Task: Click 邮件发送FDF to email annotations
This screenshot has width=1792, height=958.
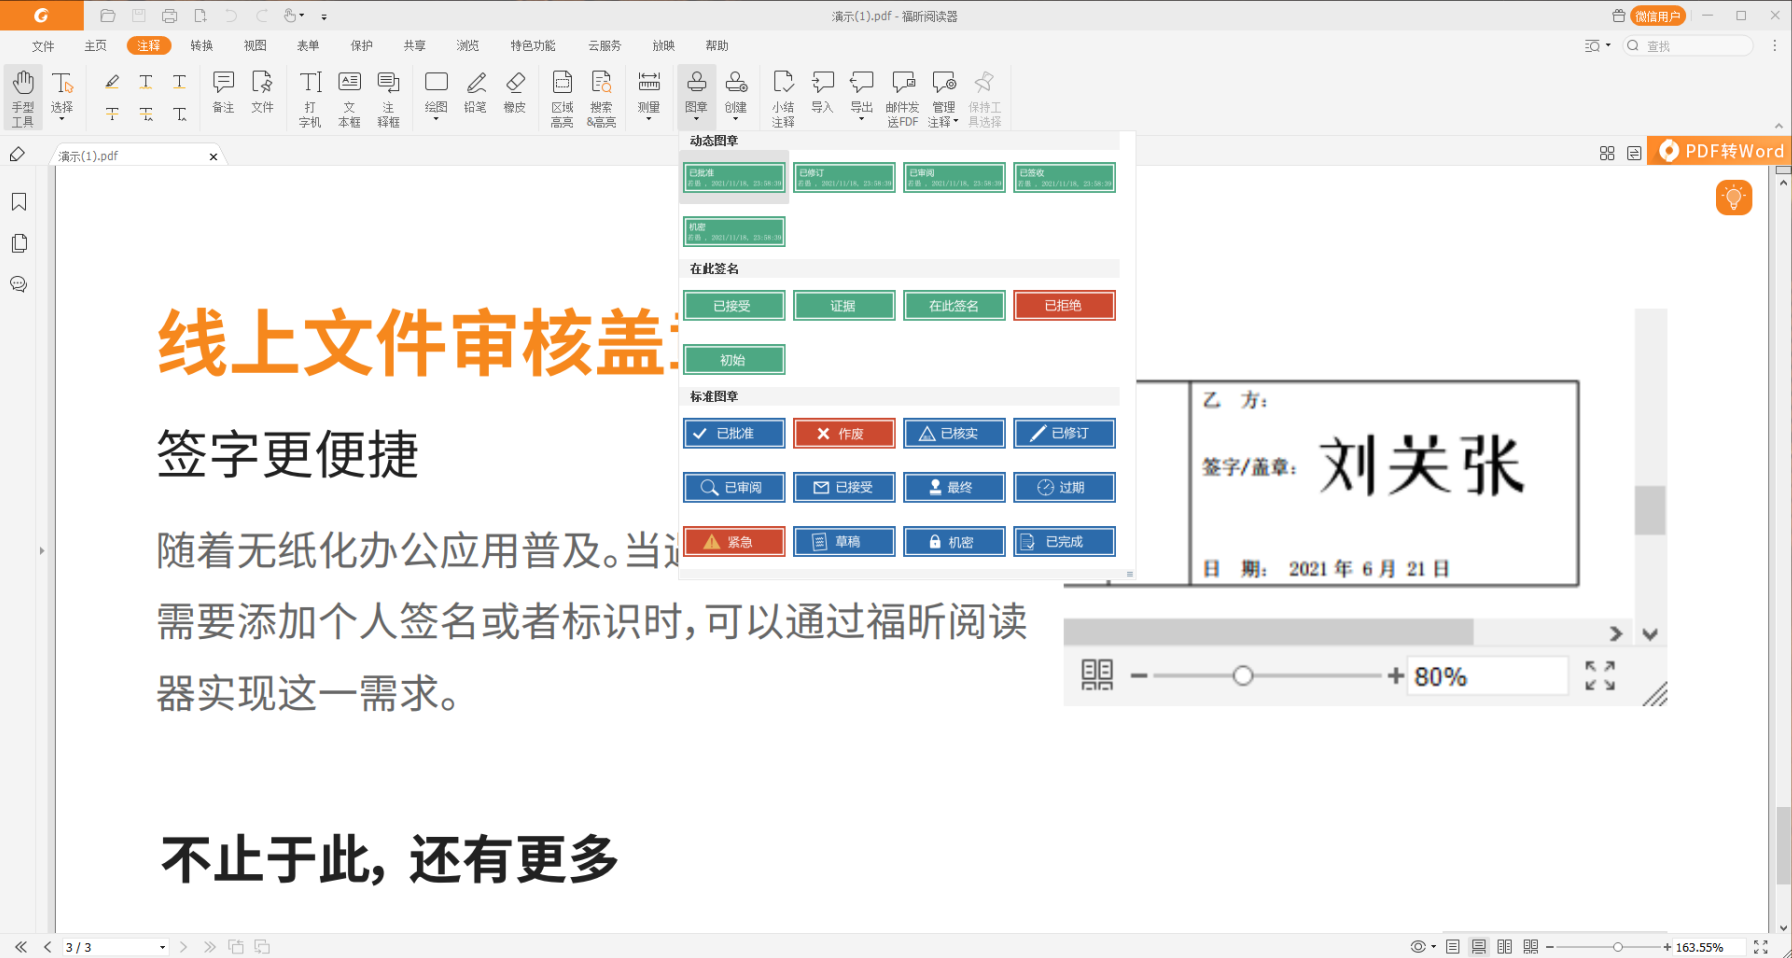Action: pyautogui.click(x=903, y=95)
